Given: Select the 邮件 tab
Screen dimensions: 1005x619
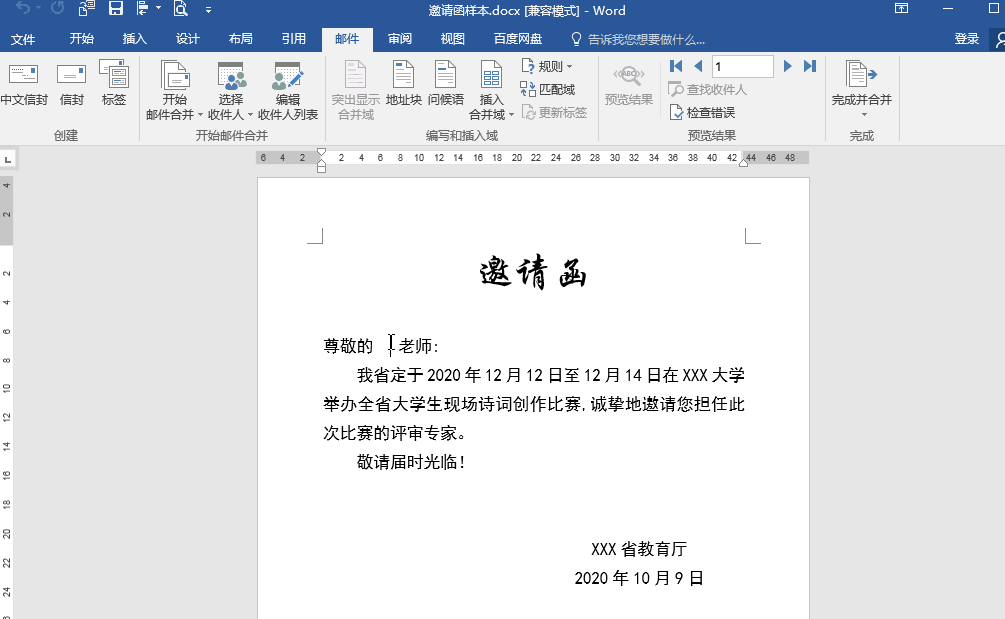Looking at the screenshot, I should coord(347,39).
